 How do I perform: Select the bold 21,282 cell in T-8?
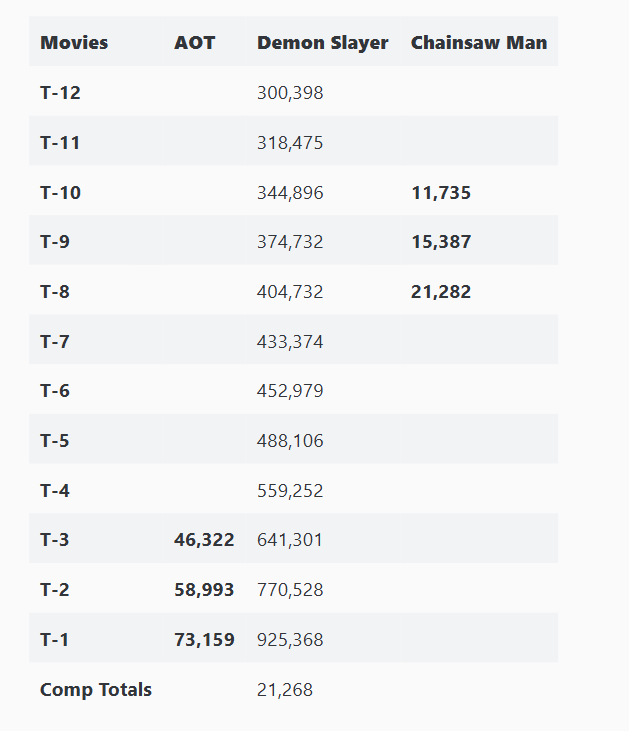pos(441,292)
